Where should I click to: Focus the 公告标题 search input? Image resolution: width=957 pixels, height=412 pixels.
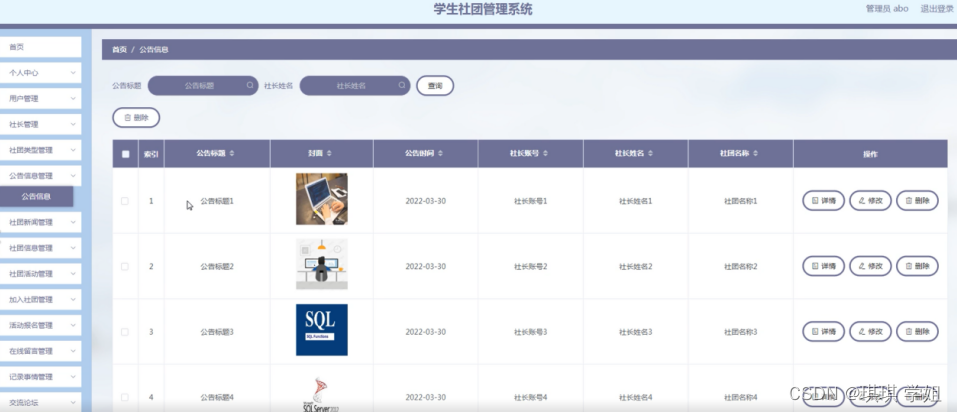[203, 86]
